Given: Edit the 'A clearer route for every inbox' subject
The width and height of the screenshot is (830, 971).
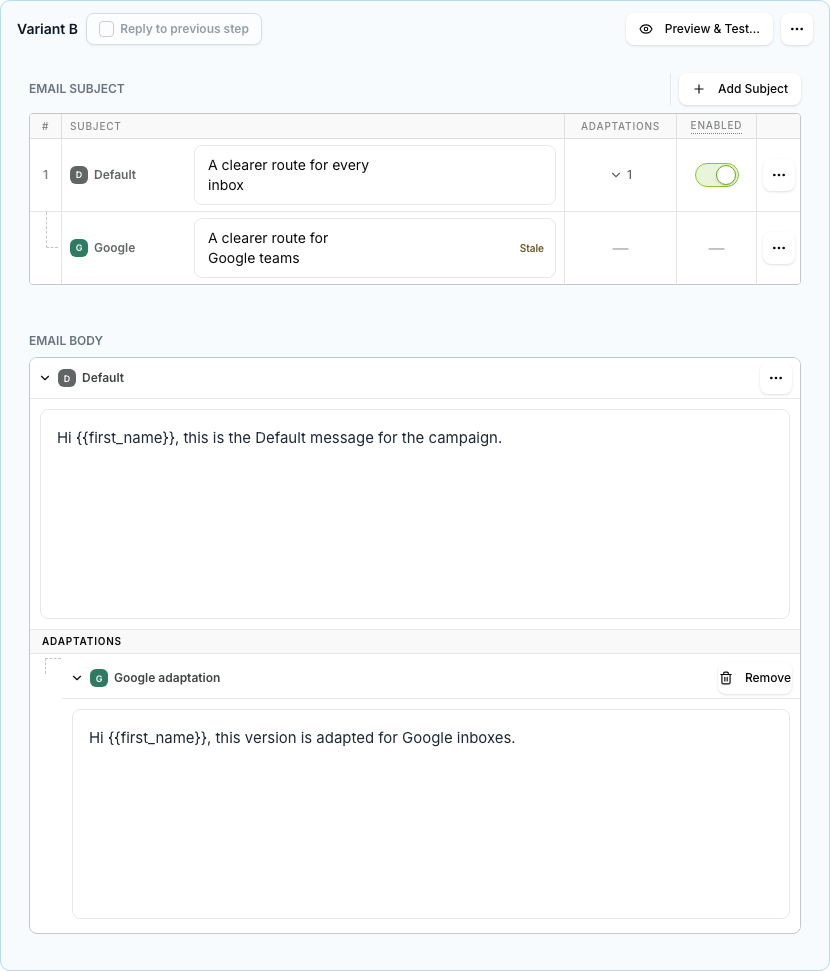Looking at the screenshot, I should [375, 175].
